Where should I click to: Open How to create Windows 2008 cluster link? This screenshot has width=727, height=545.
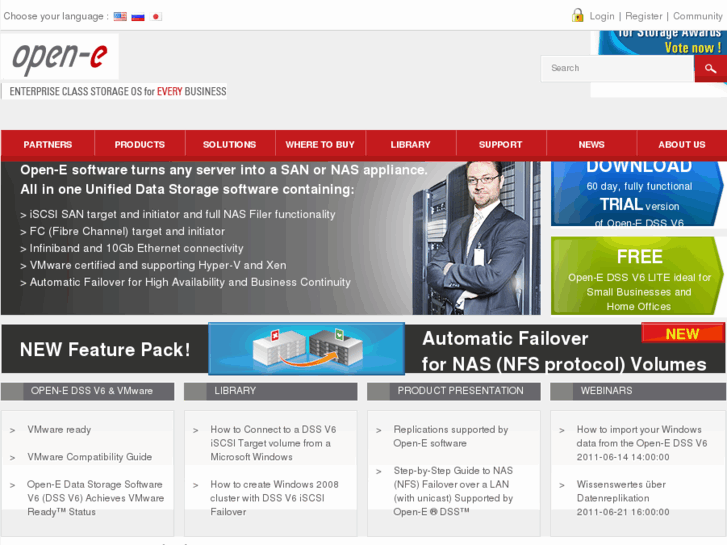click(x=274, y=498)
